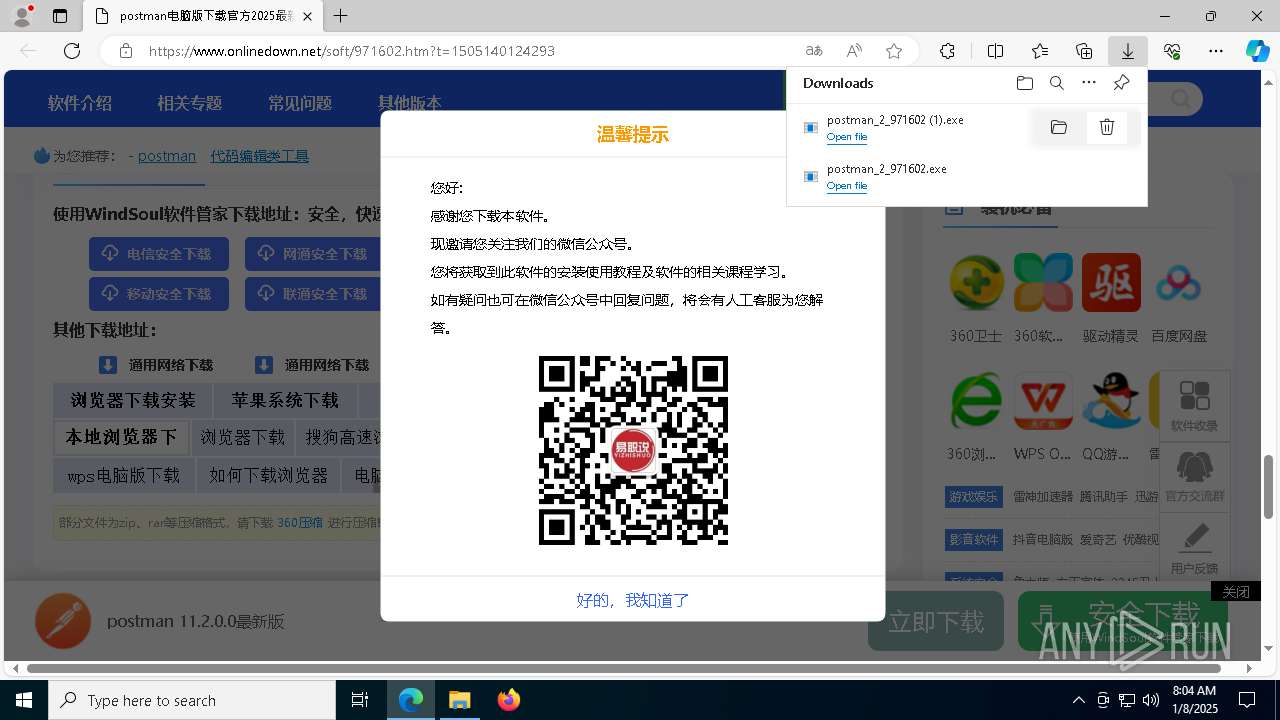The height and width of the screenshot is (720, 1280).
Task: Click the first 通用网络下载 link
Action: tap(156, 365)
